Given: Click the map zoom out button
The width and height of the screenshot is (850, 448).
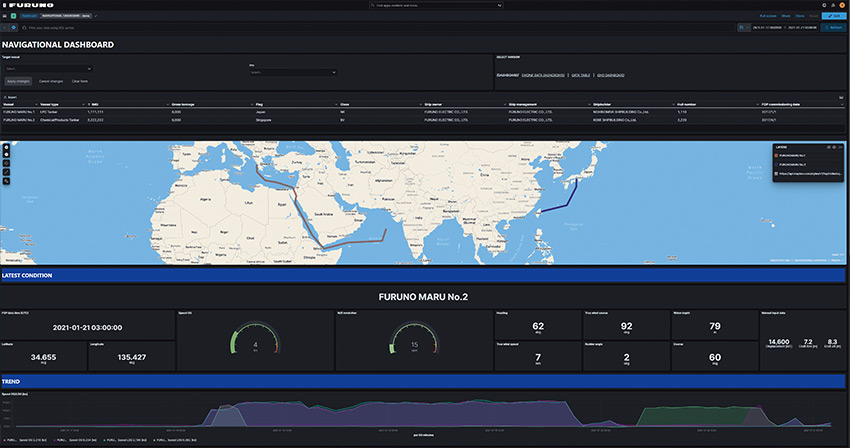Looking at the screenshot, I should [7, 154].
